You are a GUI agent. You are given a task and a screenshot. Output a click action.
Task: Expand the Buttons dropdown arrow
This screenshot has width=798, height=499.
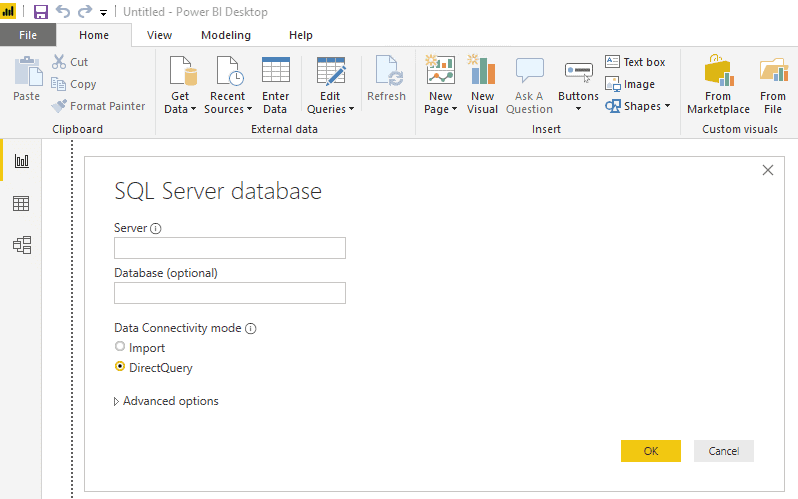tap(578, 109)
